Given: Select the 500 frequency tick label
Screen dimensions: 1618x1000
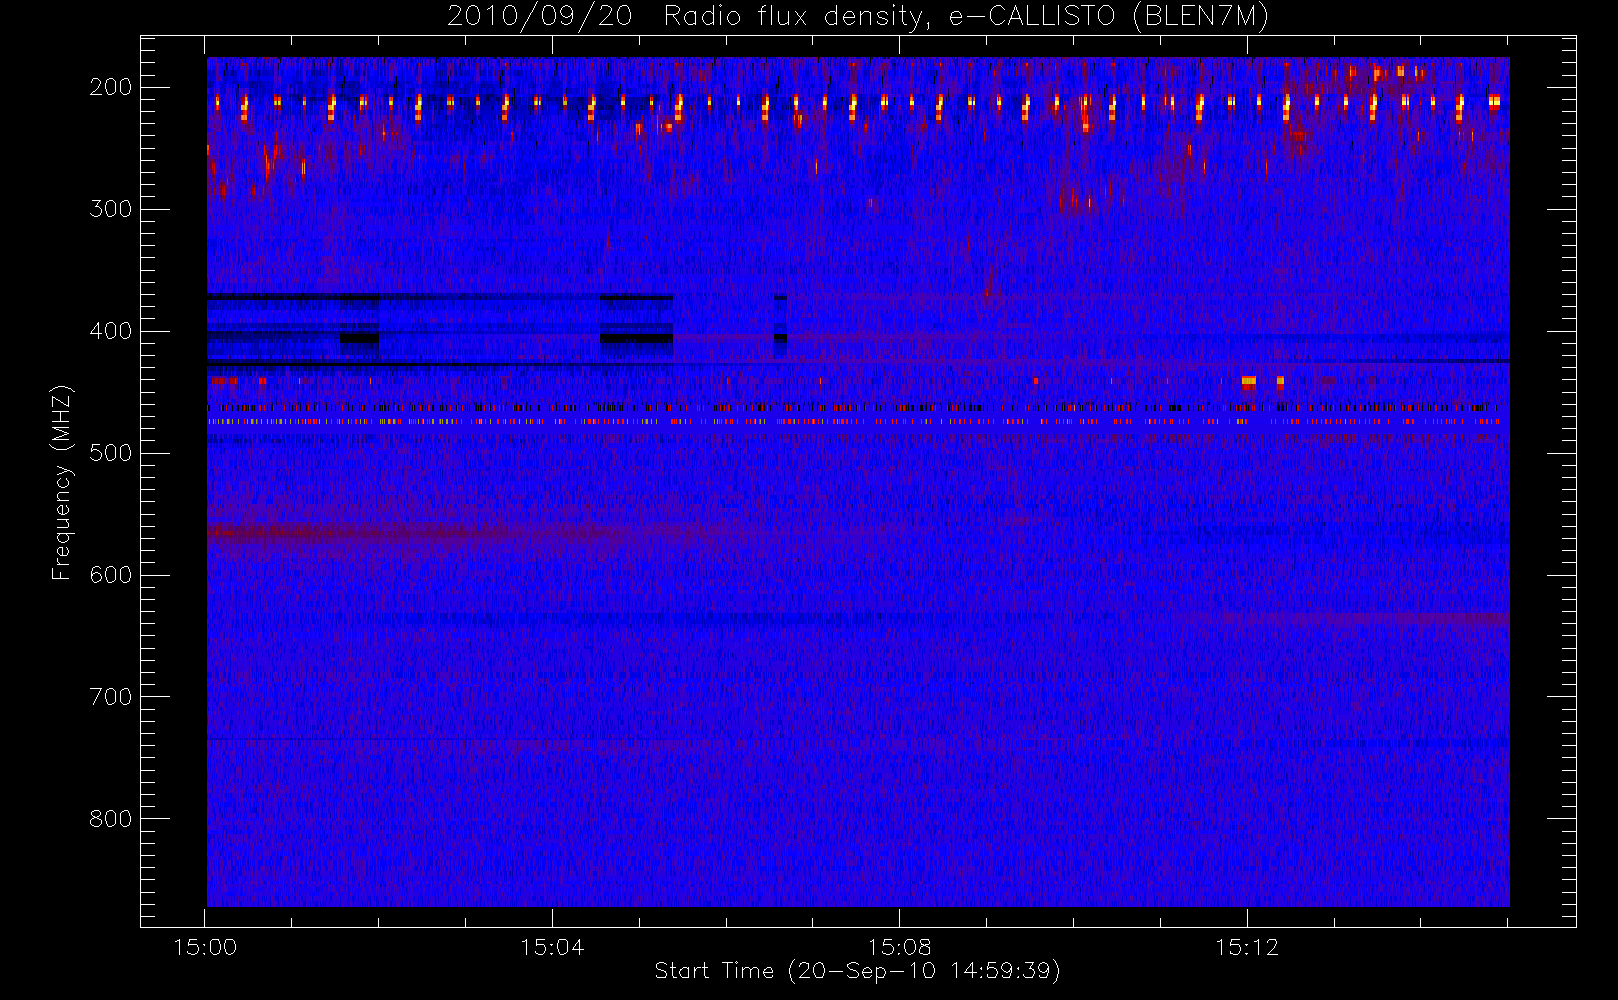Looking at the screenshot, I should pos(111,453).
